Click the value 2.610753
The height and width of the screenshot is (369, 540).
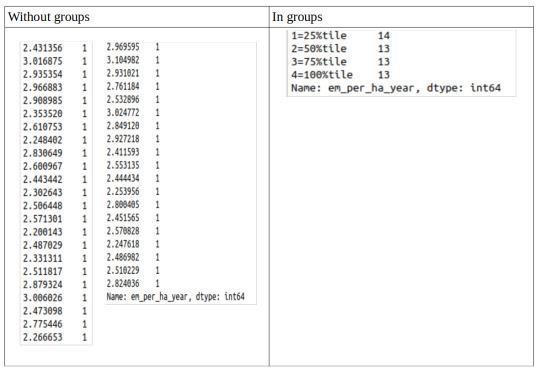(x=43, y=126)
